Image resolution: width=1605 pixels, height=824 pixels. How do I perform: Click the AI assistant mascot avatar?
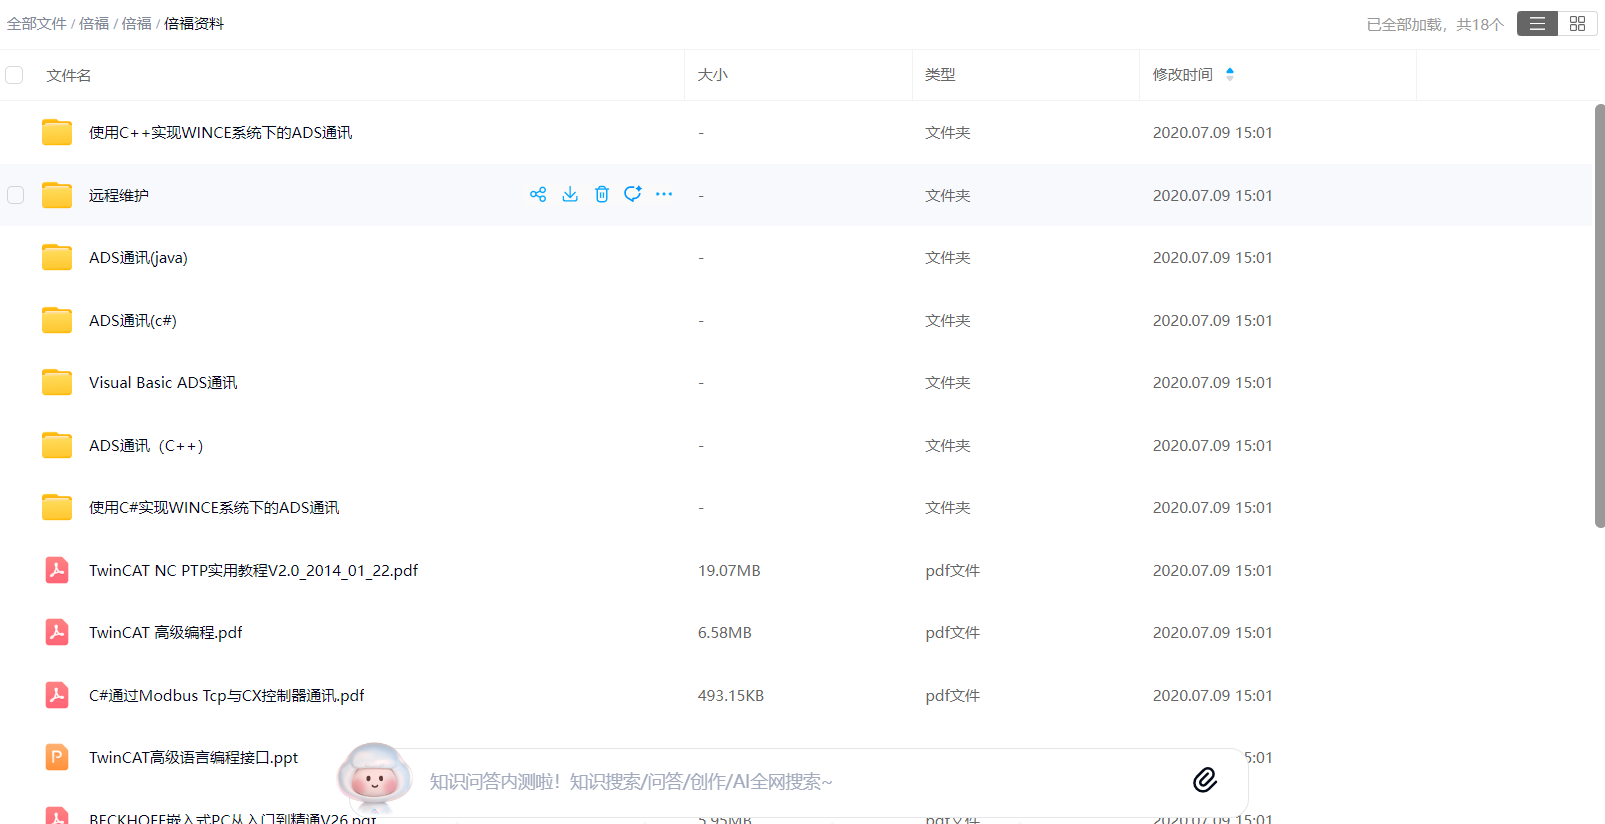click(x=374, y=777)
